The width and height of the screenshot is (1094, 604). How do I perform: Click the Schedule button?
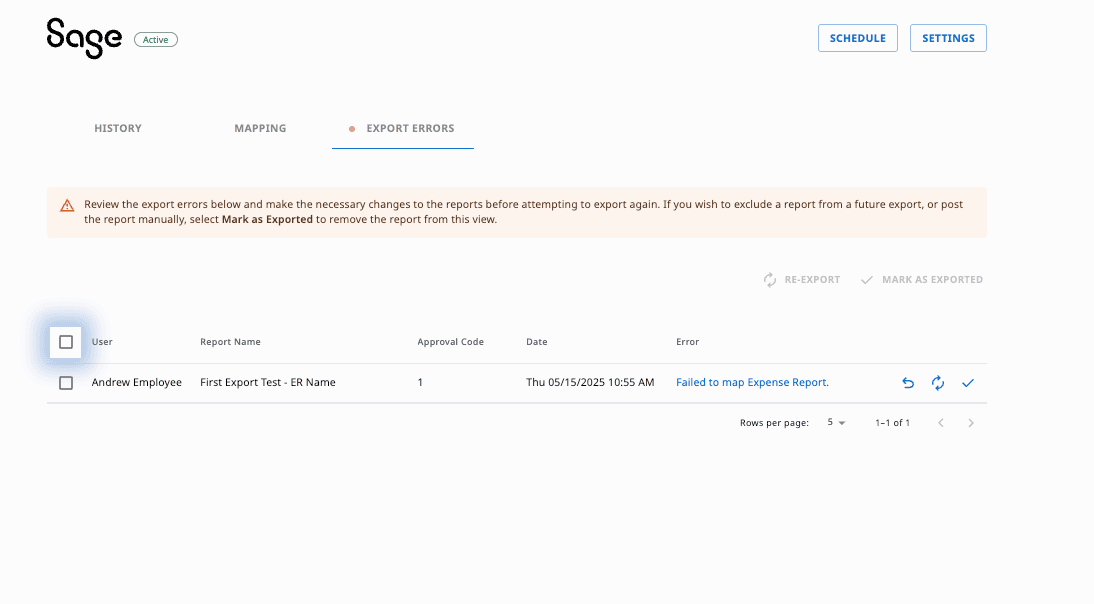pyautogui.click(x=857, y=38)
